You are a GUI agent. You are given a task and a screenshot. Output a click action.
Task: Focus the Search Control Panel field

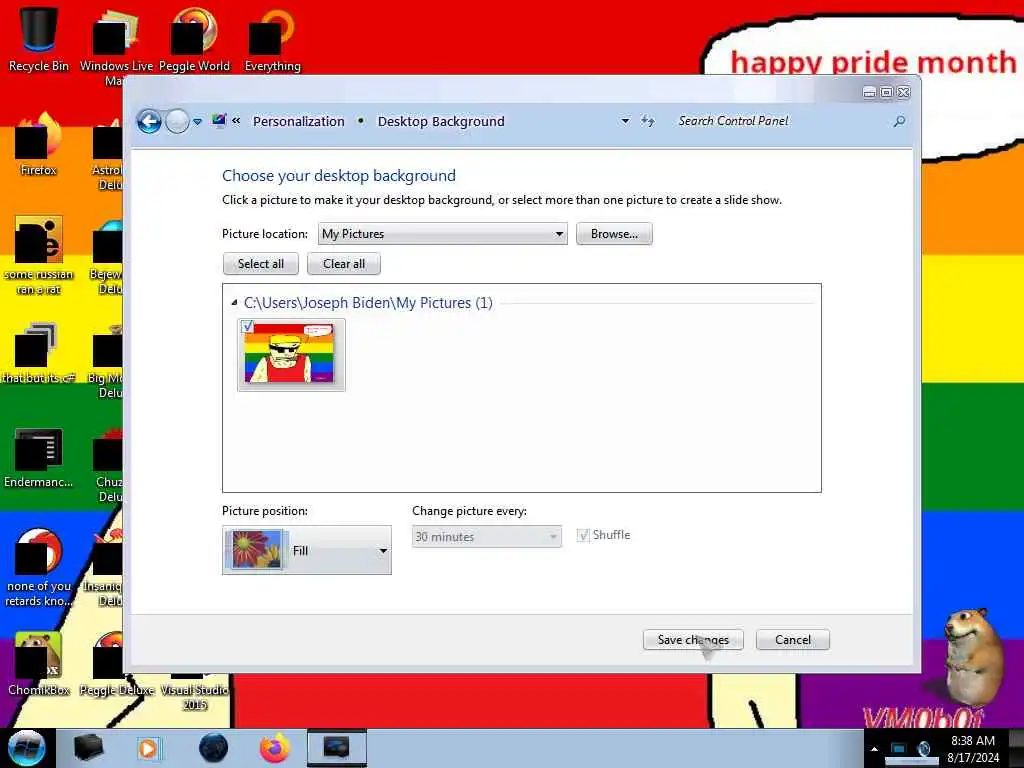[782, 121]
